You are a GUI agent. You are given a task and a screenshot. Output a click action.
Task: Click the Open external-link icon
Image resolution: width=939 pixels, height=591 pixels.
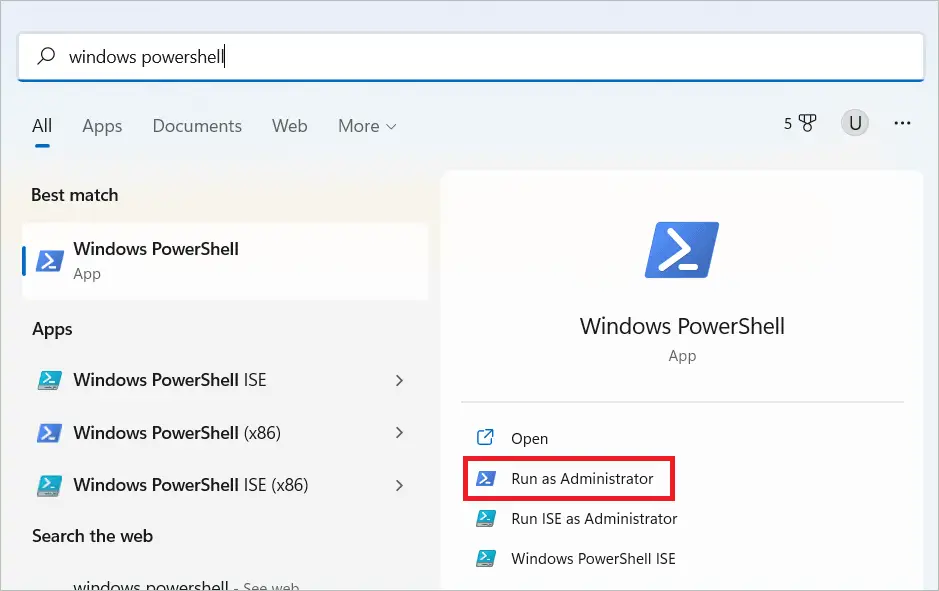(485, 438)
